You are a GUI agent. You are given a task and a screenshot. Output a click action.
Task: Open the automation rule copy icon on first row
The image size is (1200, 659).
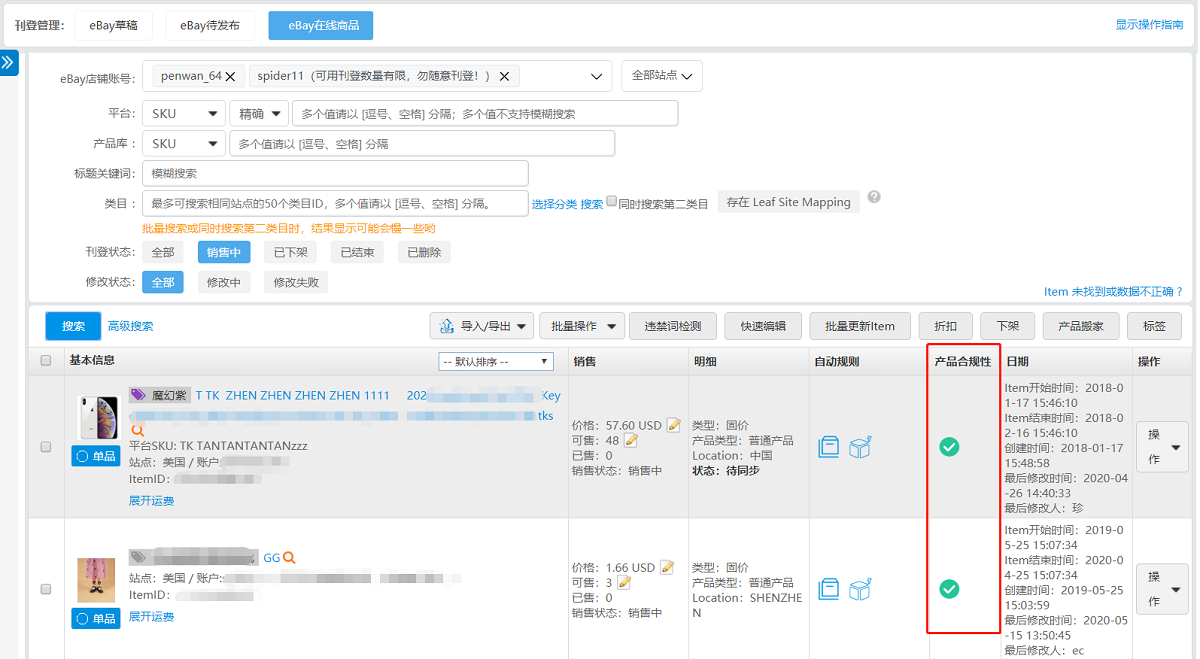tap(829, 447)
